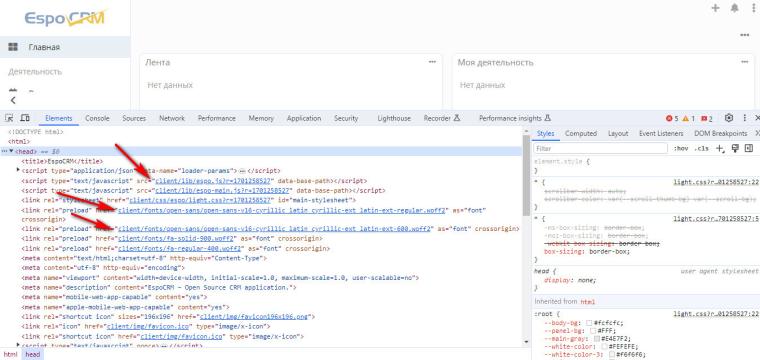The image size is (760, 360).
Task: Toggle the :hov element state button
Action: pyautogui.click(x=681, y=149)
